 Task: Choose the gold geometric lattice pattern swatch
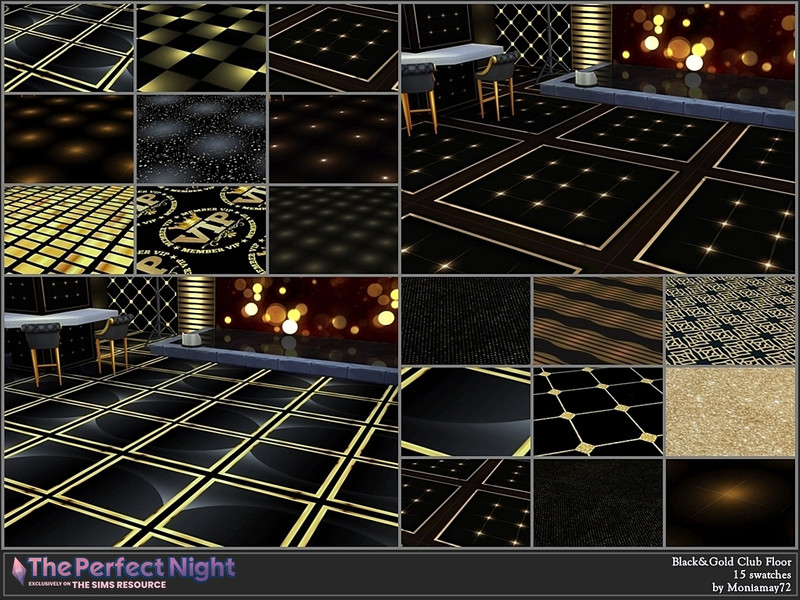point(730,321)
